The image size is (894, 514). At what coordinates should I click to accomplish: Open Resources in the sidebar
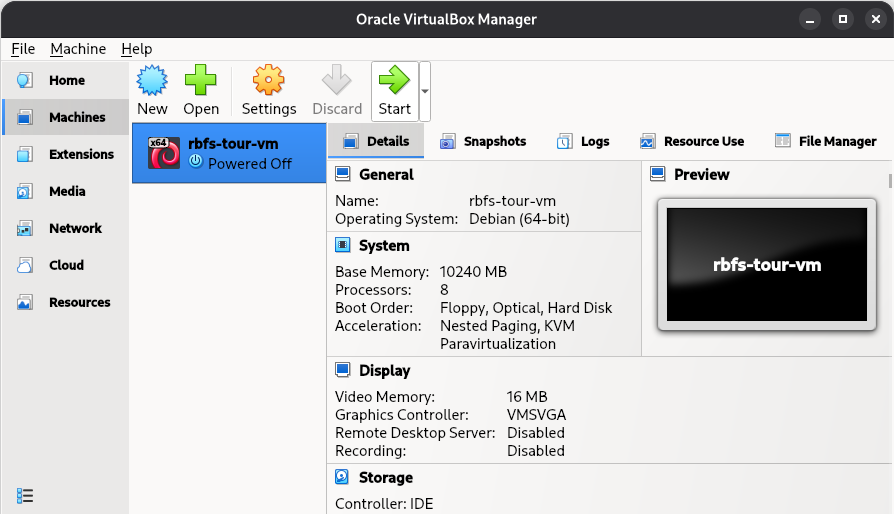pyautogui.click(x=66, y=303)
